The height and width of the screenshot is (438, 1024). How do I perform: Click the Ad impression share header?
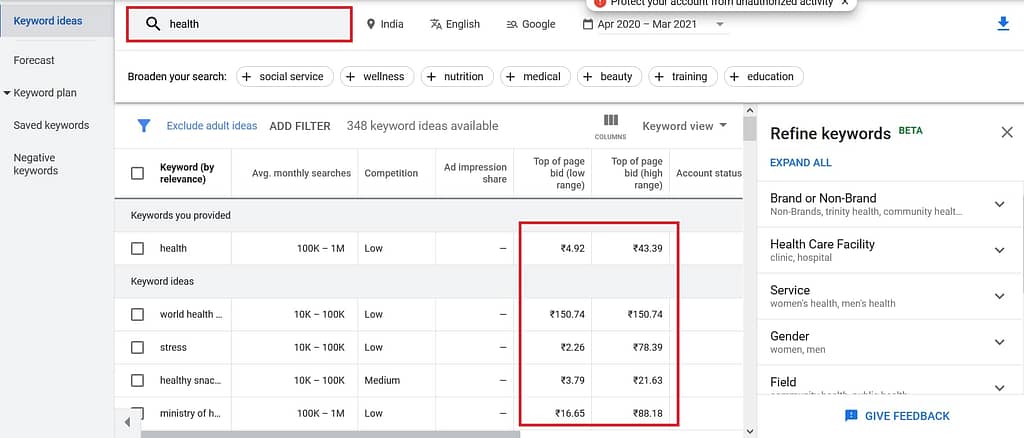tap(475, 173)
